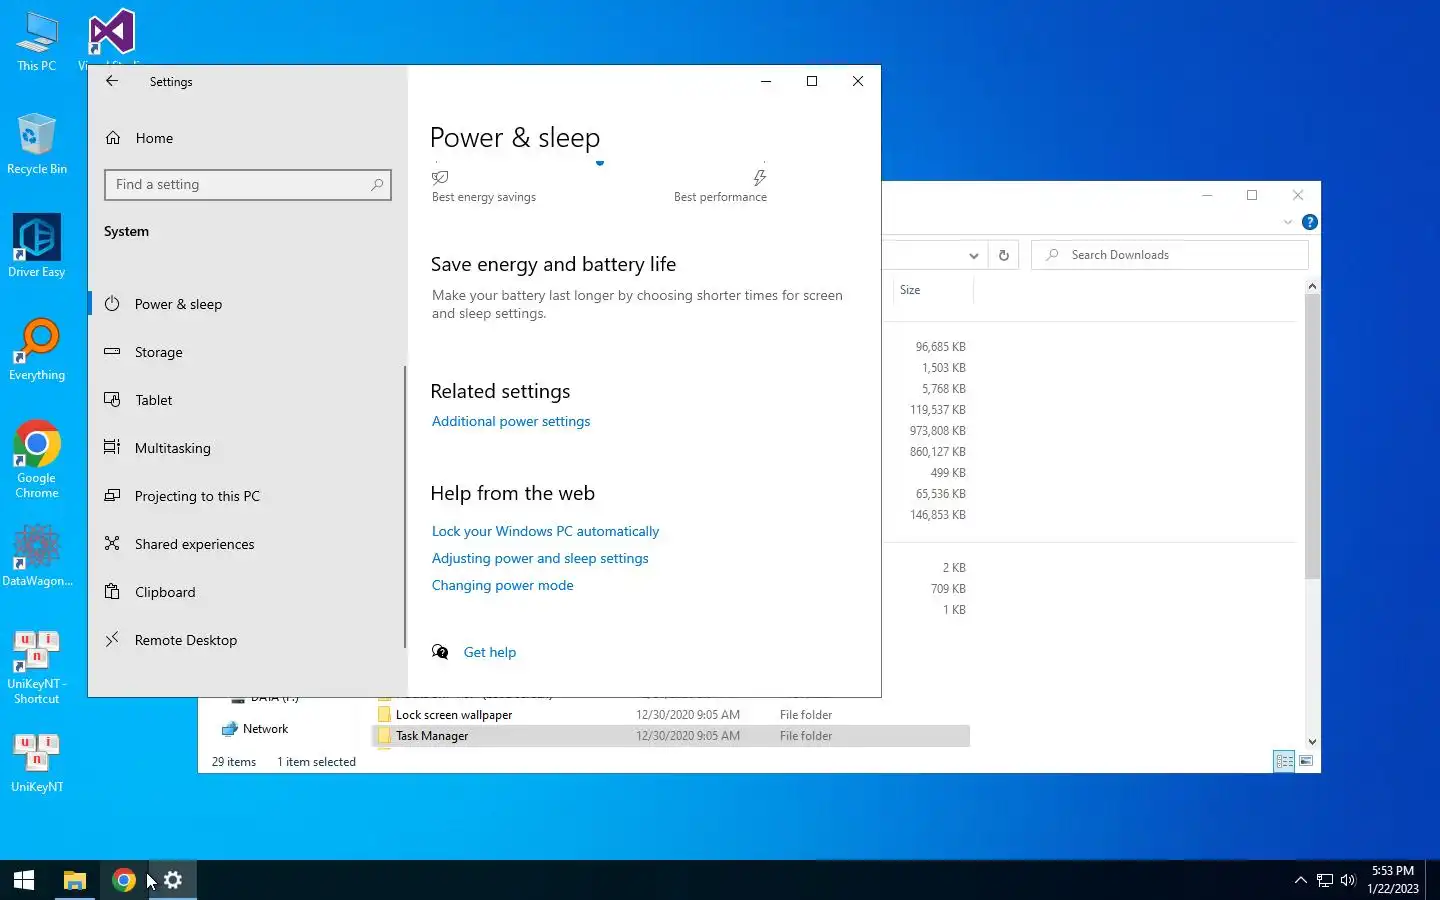This screenshot has height=900, width=1440.
Task: Switch Explorer to large thumbnails view icon
Action: [x=1306, y=761]
